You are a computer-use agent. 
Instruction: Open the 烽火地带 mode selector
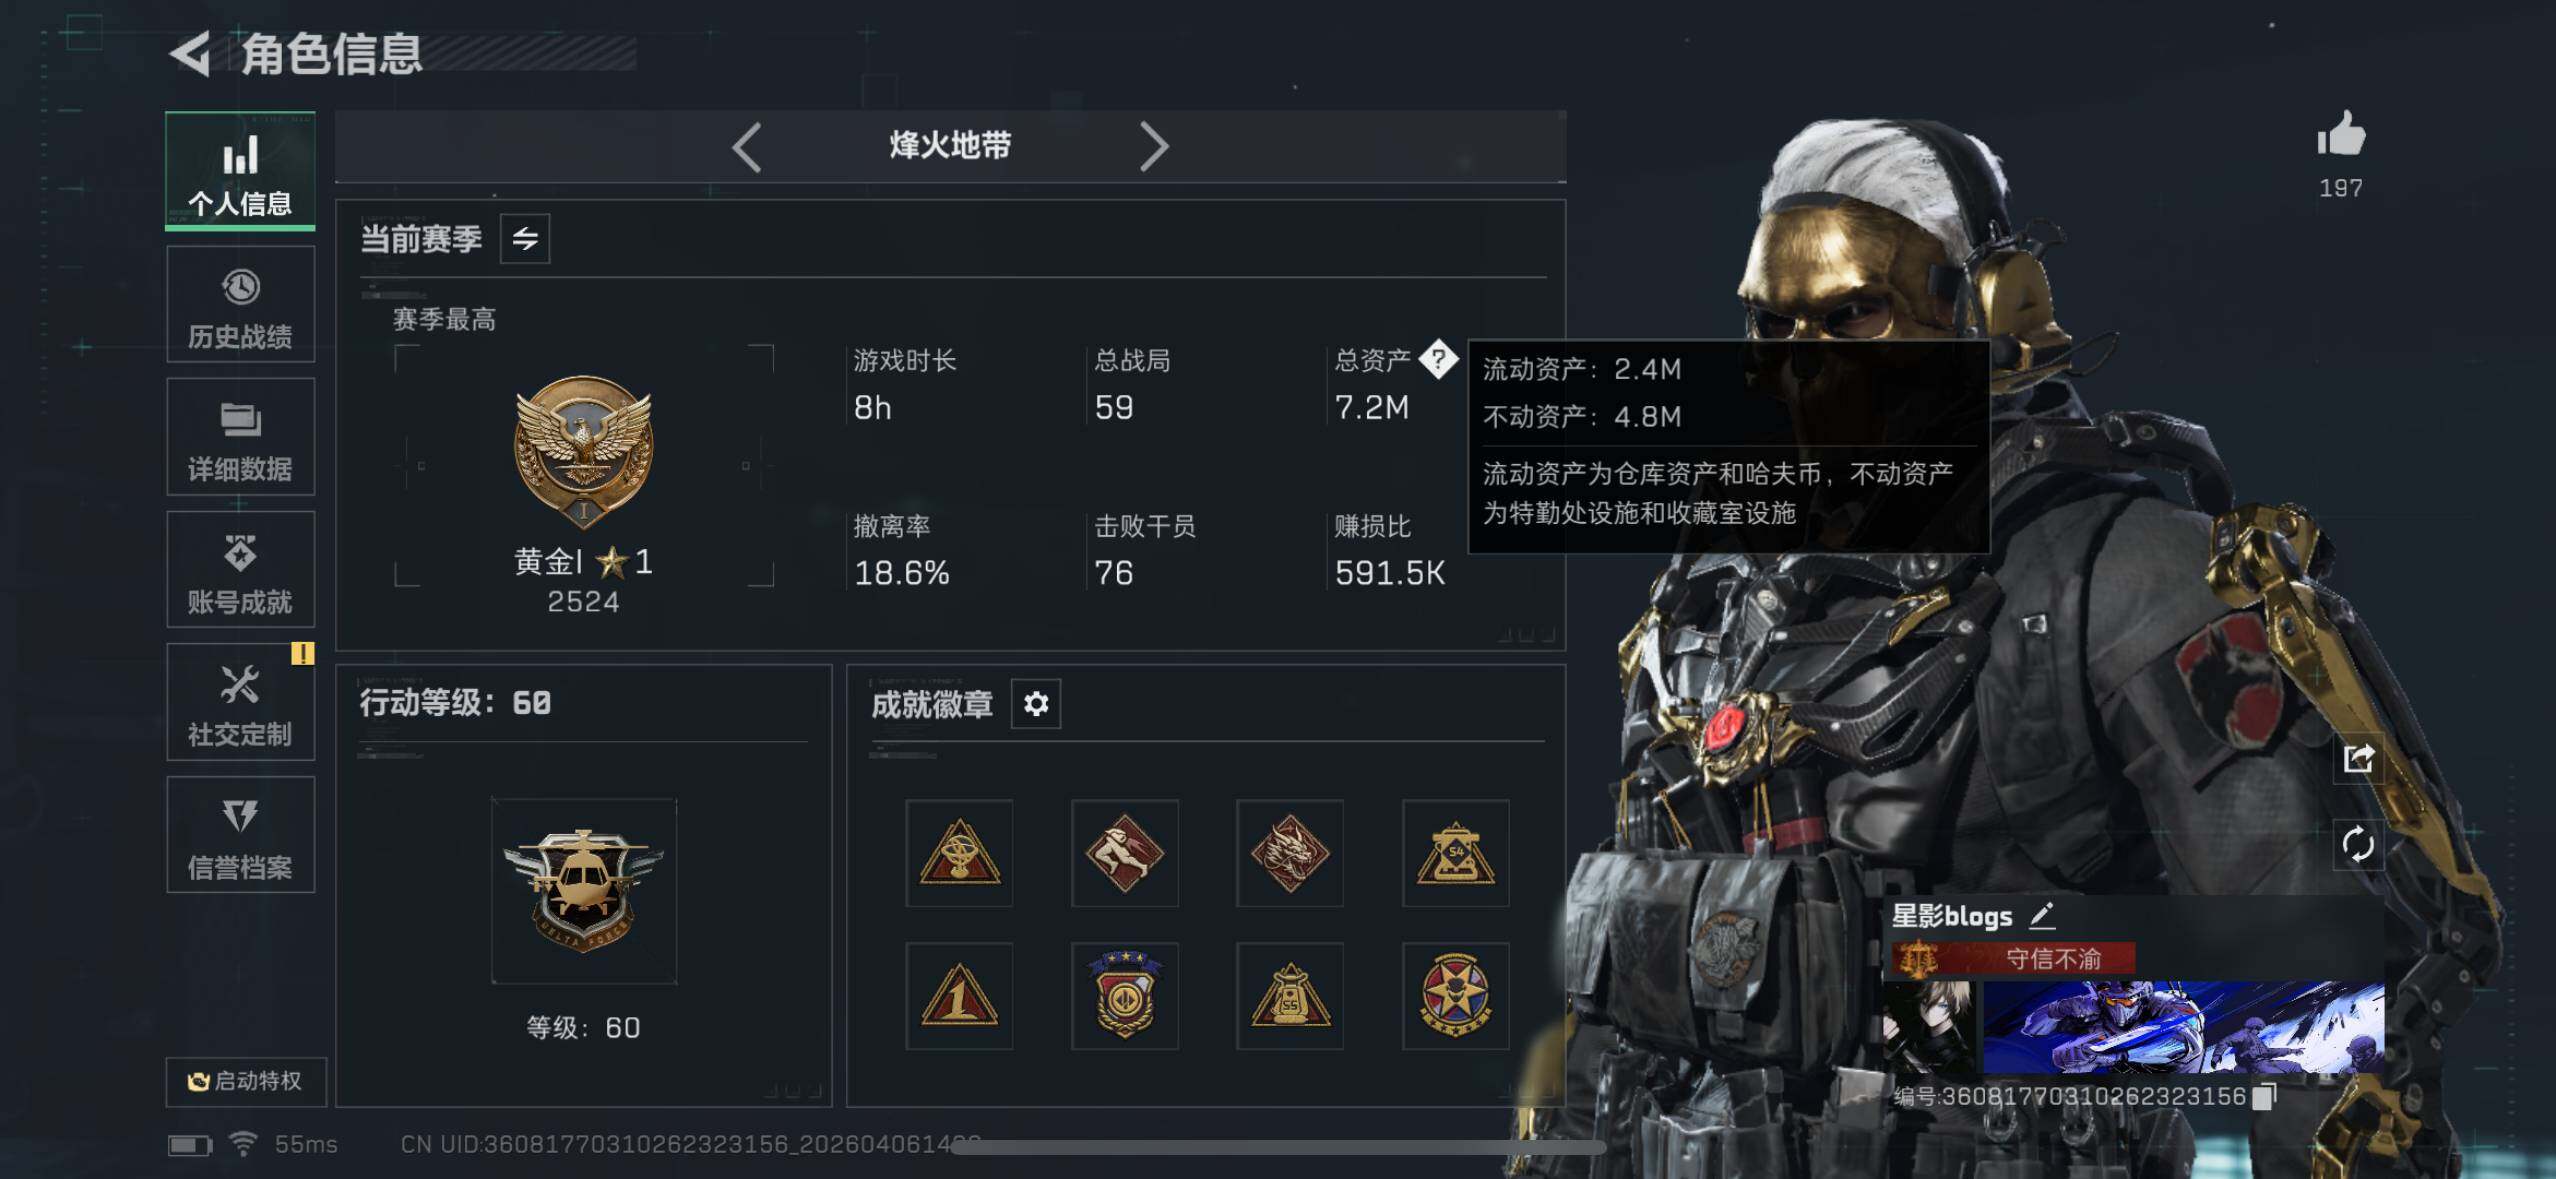coord(950,146)
